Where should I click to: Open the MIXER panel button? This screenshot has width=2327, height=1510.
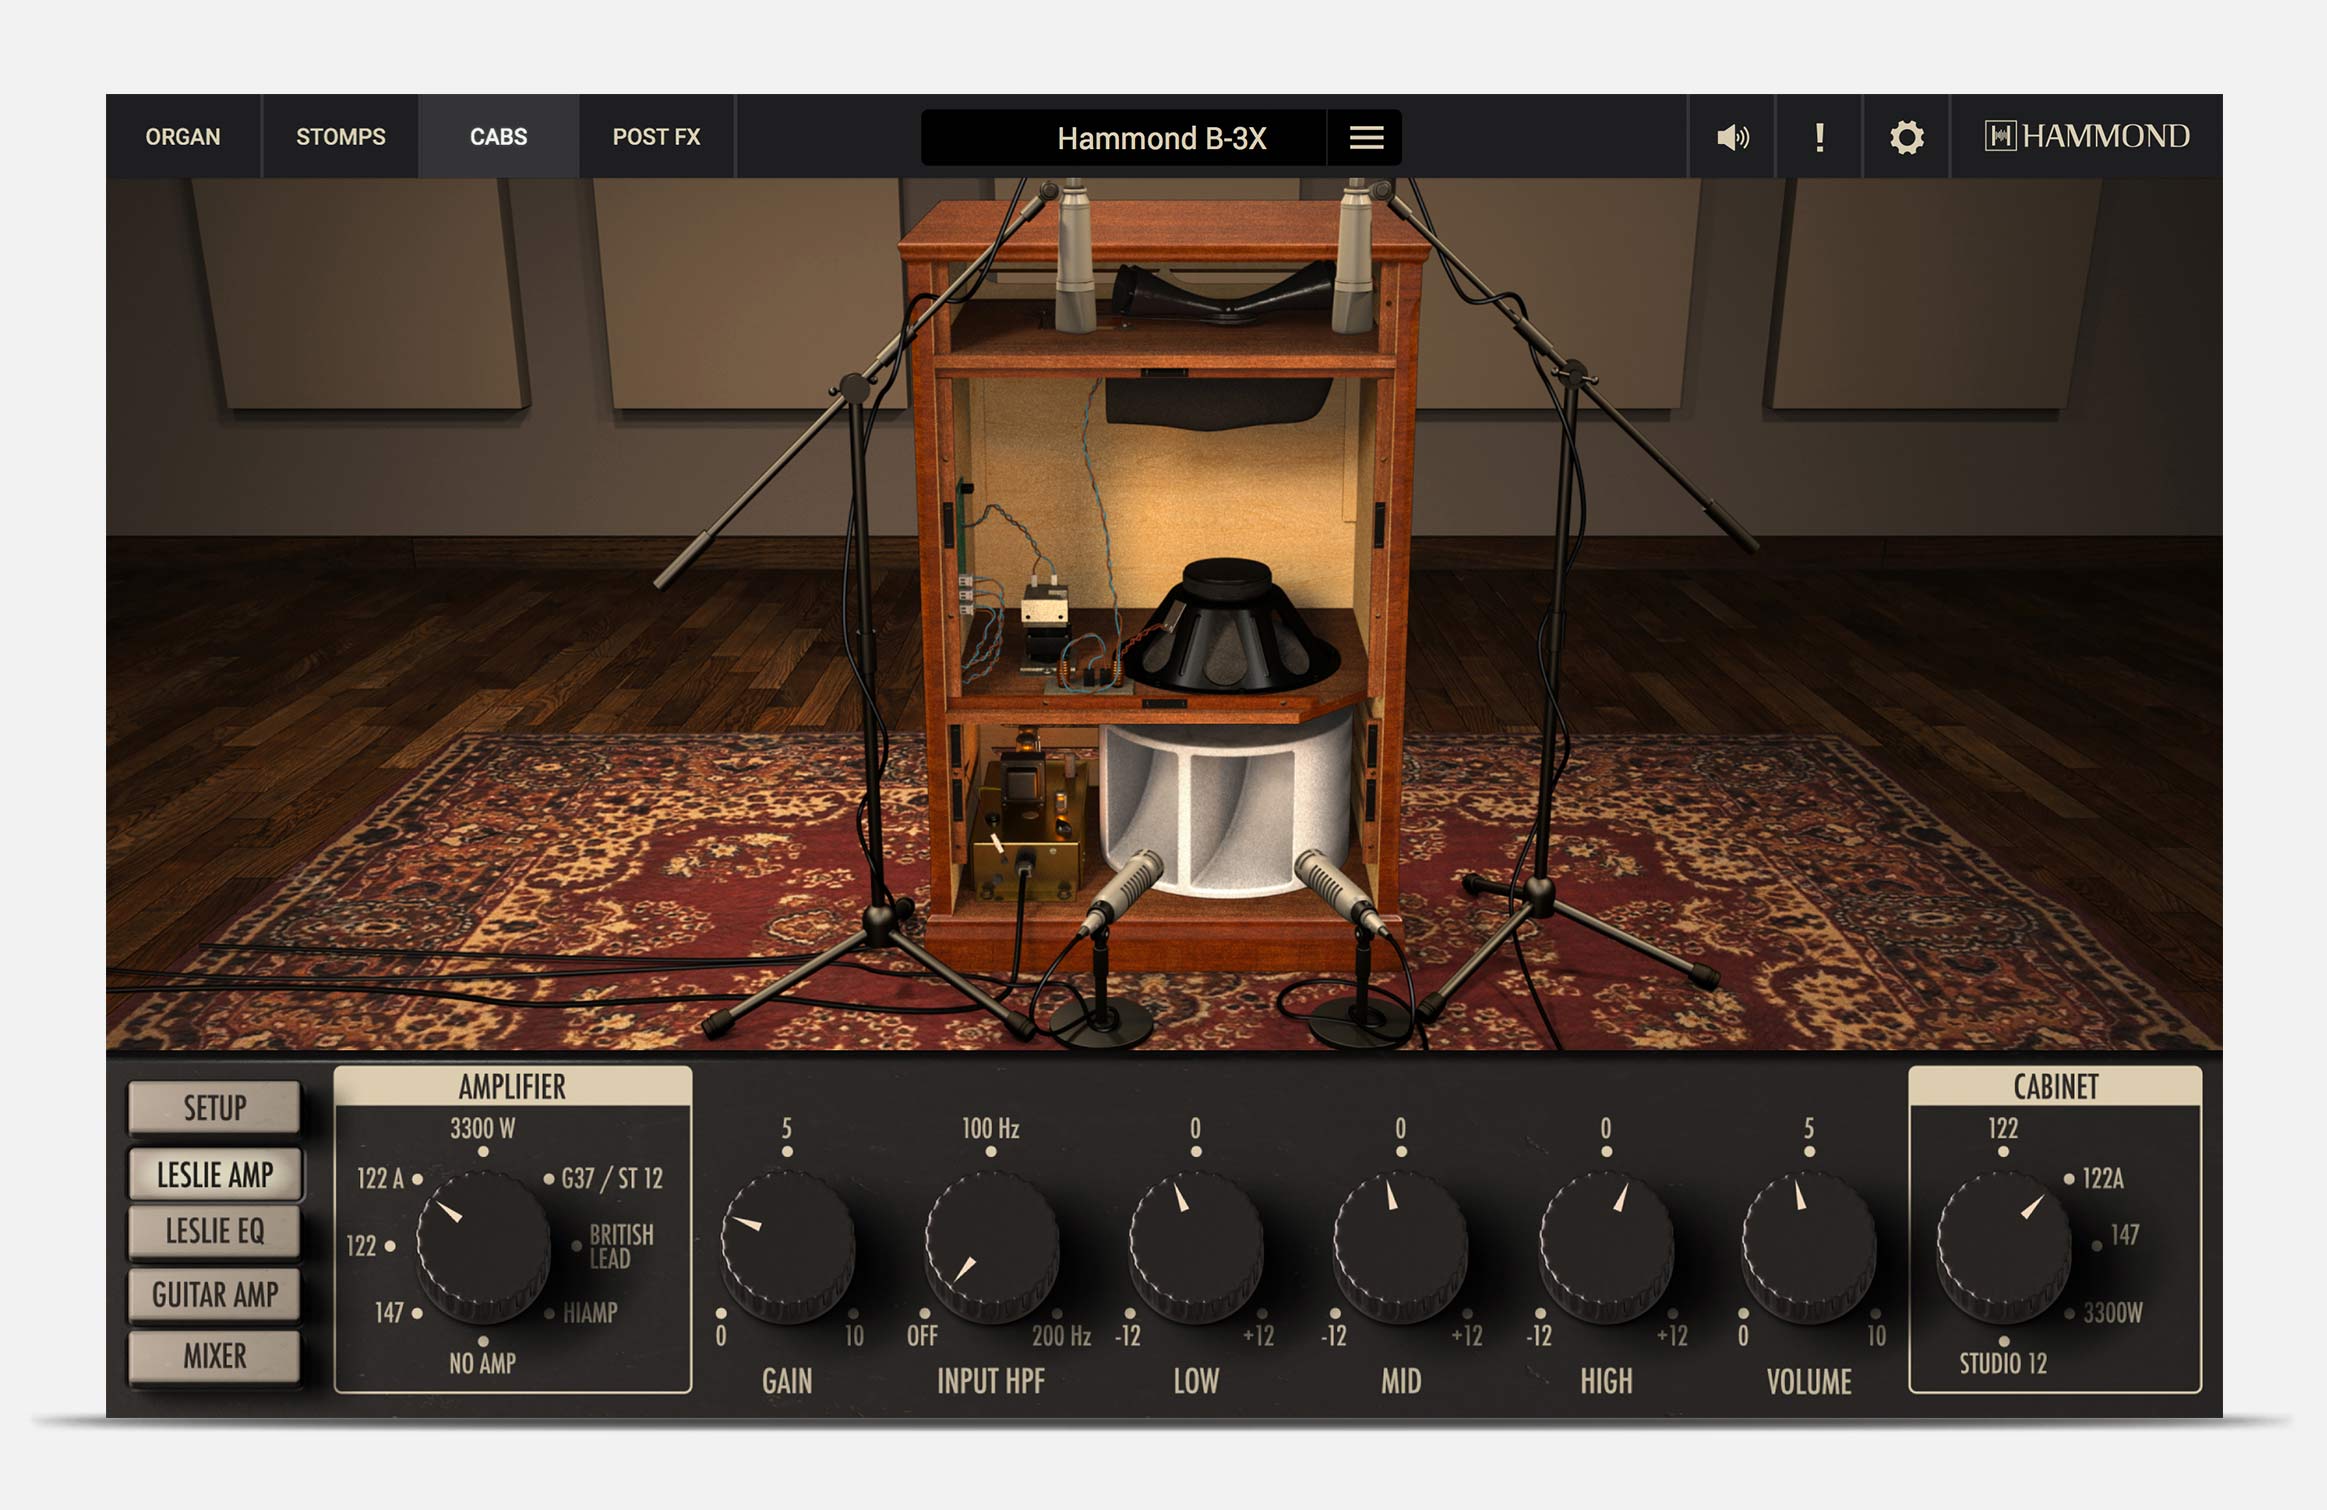coord(214,1357)
